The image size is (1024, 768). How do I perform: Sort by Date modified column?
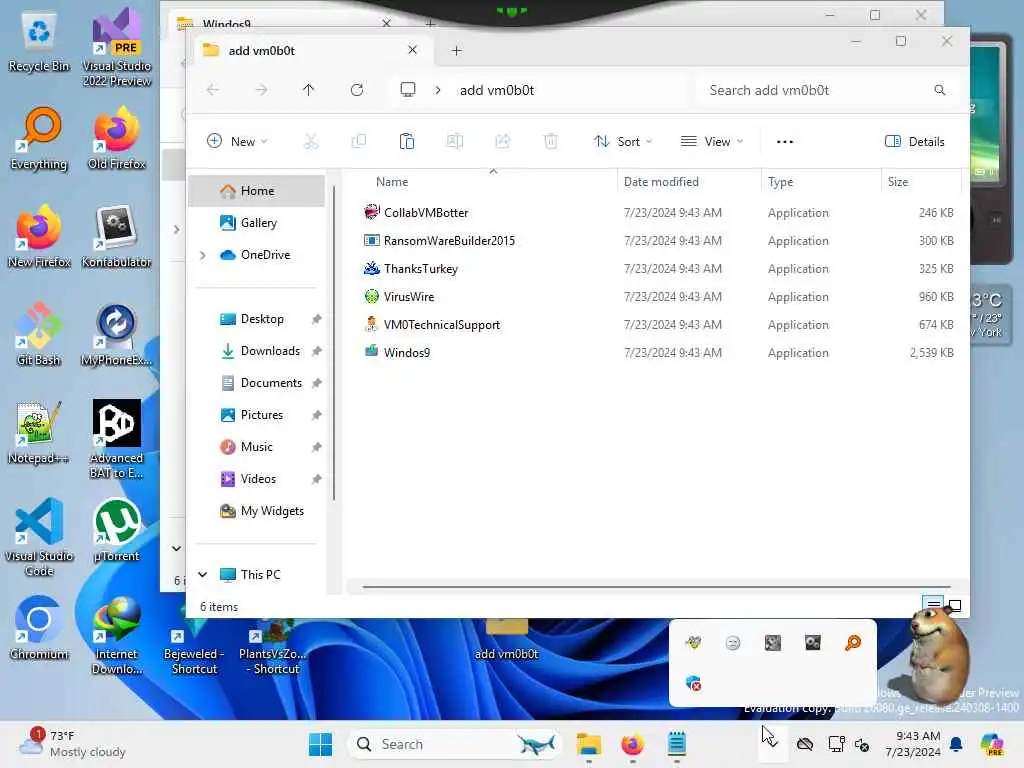[661, 182]
